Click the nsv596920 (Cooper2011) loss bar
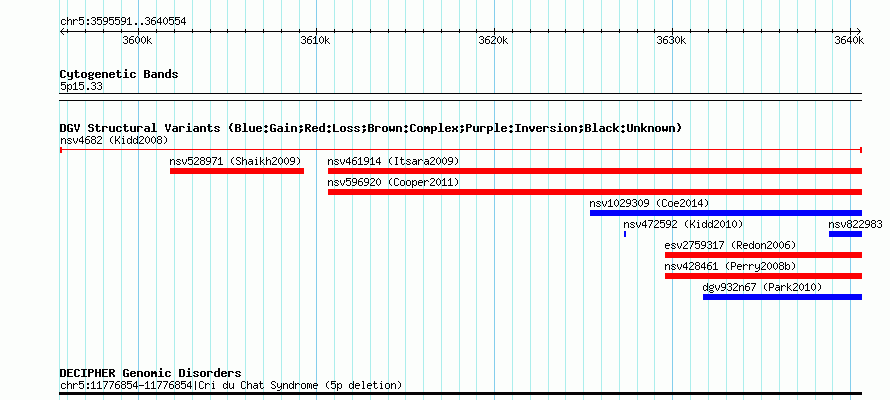 click(x=595, y=192)
